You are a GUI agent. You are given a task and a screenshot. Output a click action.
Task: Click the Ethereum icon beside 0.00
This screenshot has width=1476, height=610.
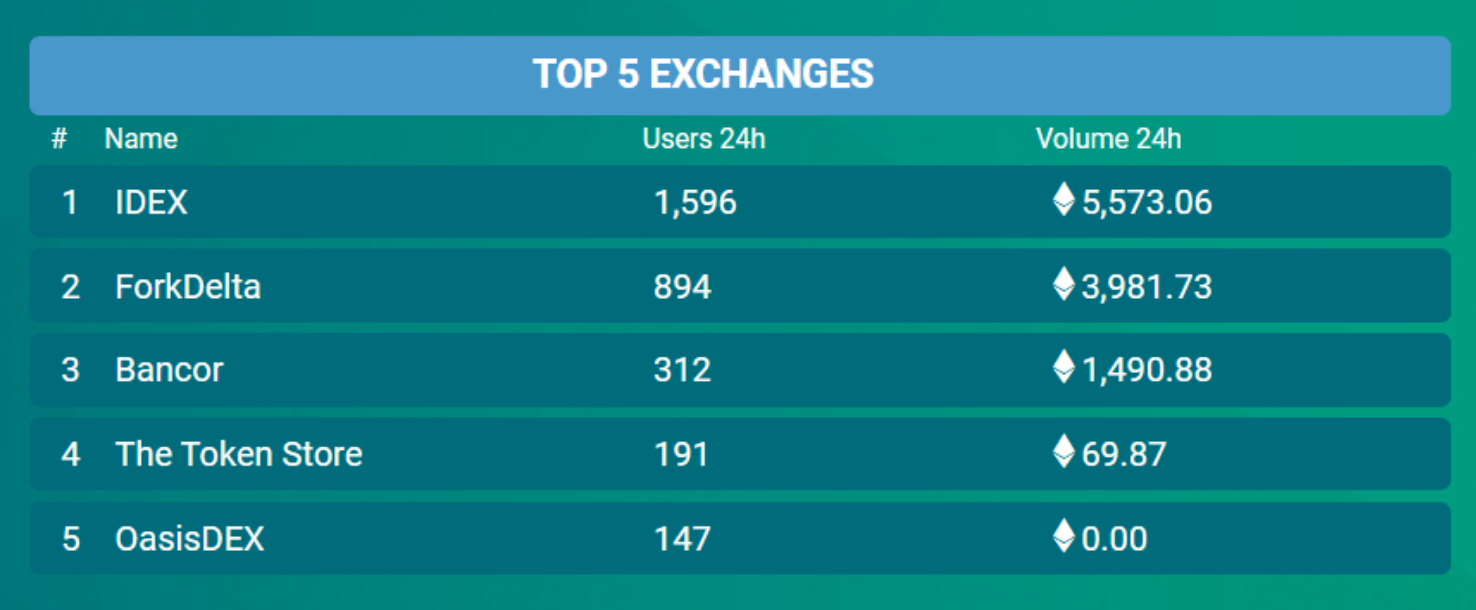(1064, 535)
